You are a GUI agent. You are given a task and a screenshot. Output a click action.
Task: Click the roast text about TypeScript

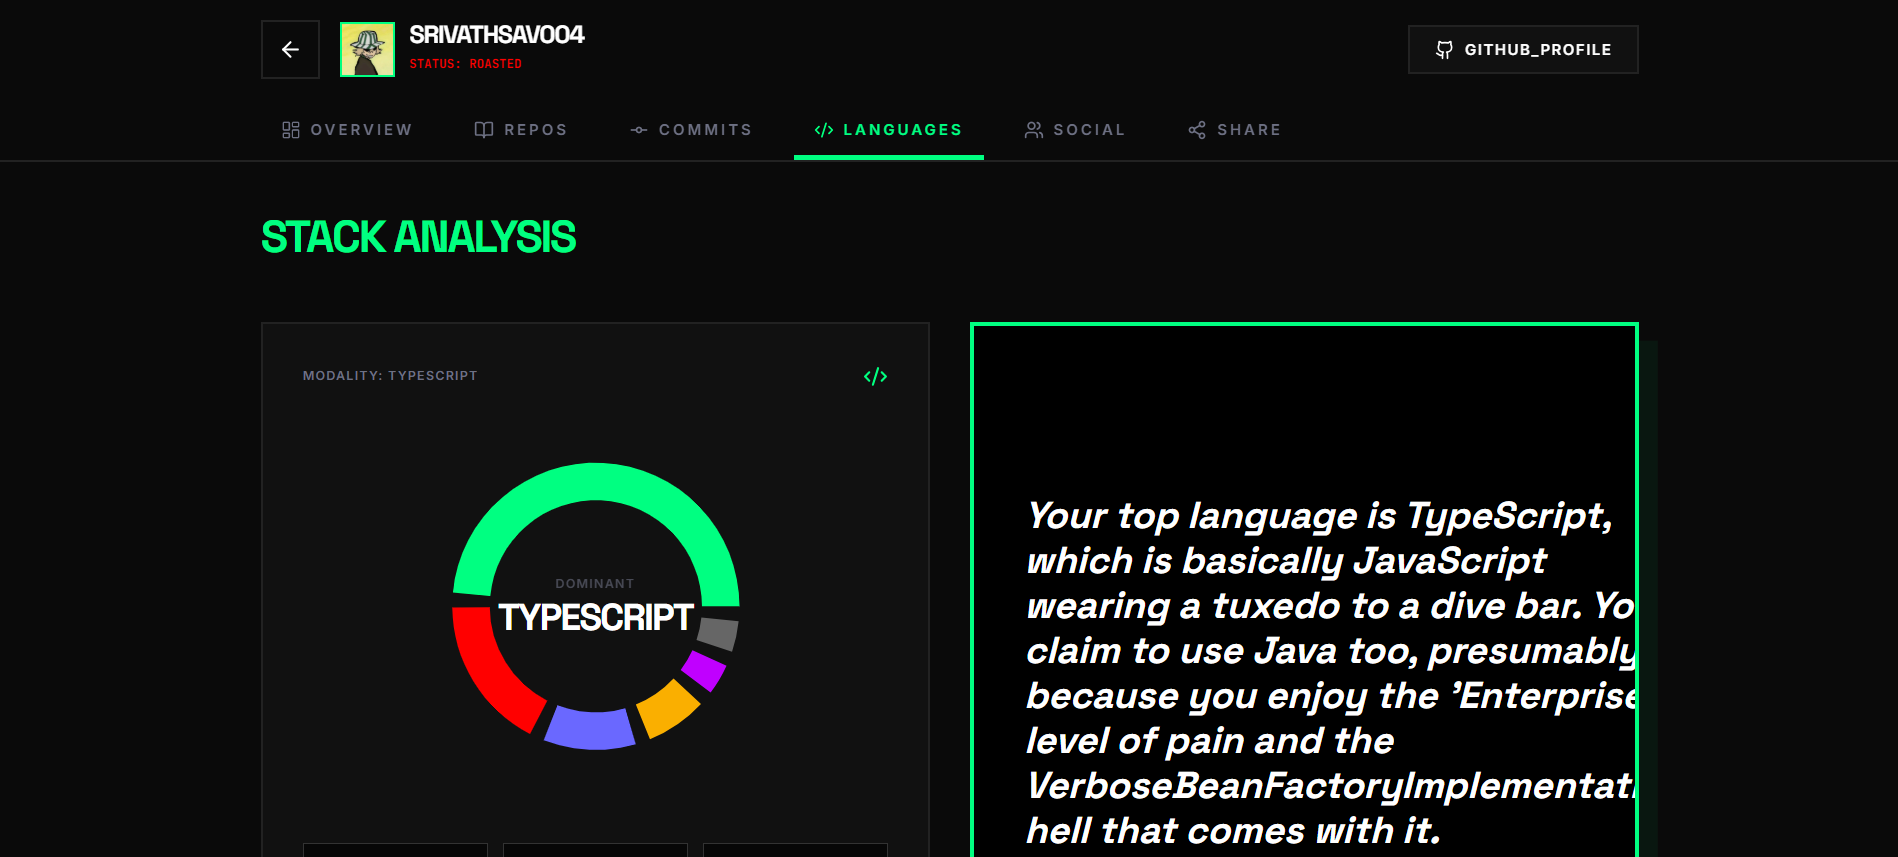(x=1331, y=673)
